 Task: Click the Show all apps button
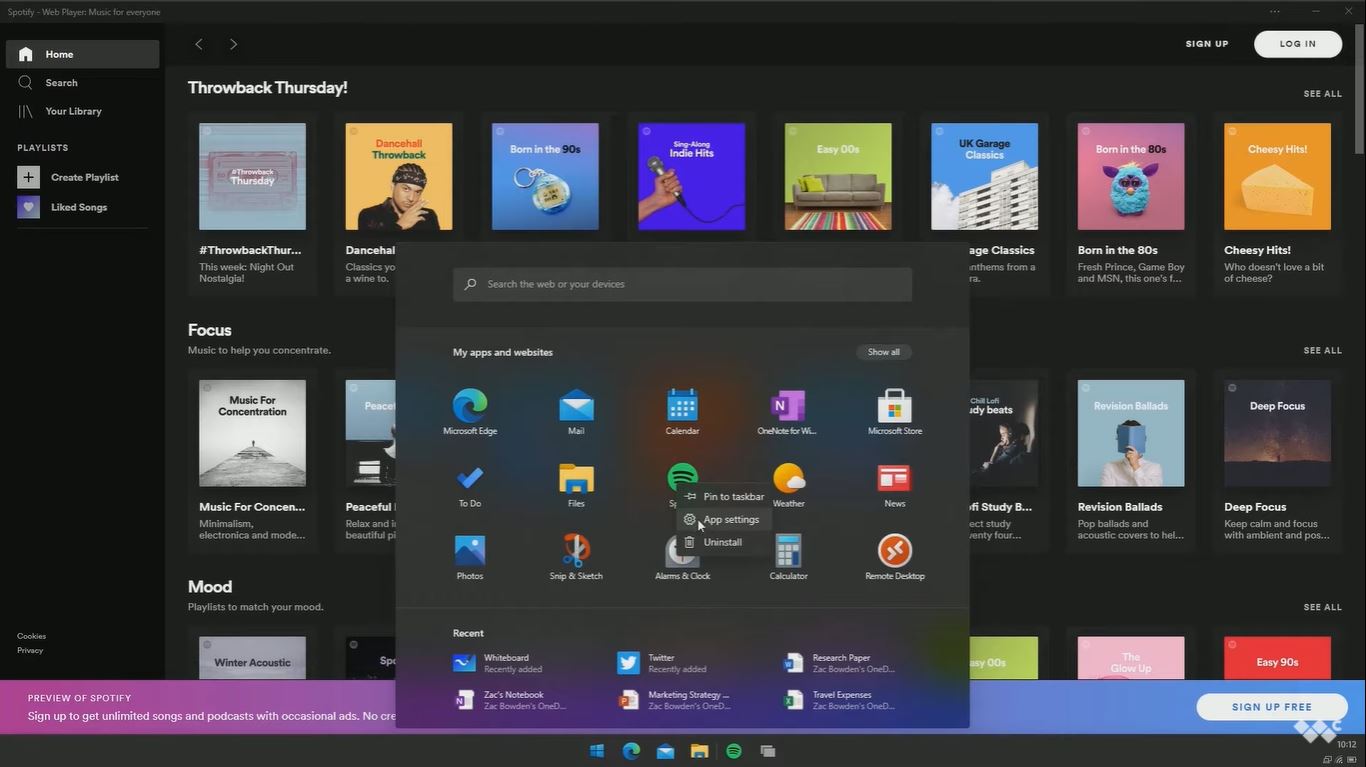click(x=883, y=352)
